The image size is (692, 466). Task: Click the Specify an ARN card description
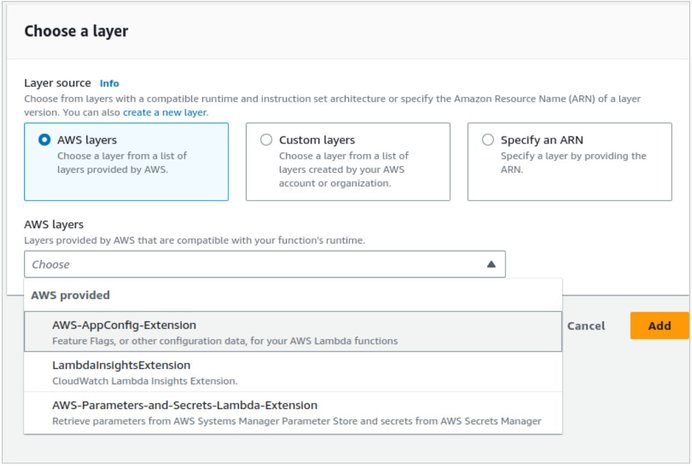[573, 162]
